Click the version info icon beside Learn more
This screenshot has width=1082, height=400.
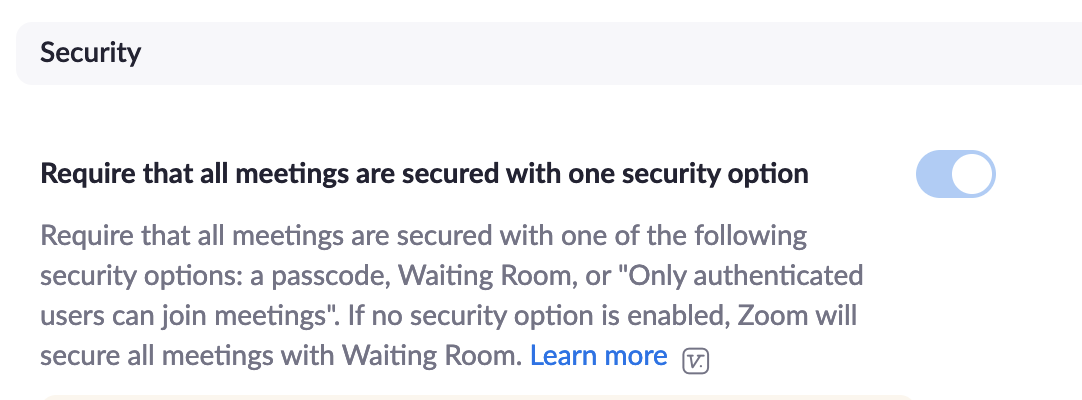pos(695,360)
